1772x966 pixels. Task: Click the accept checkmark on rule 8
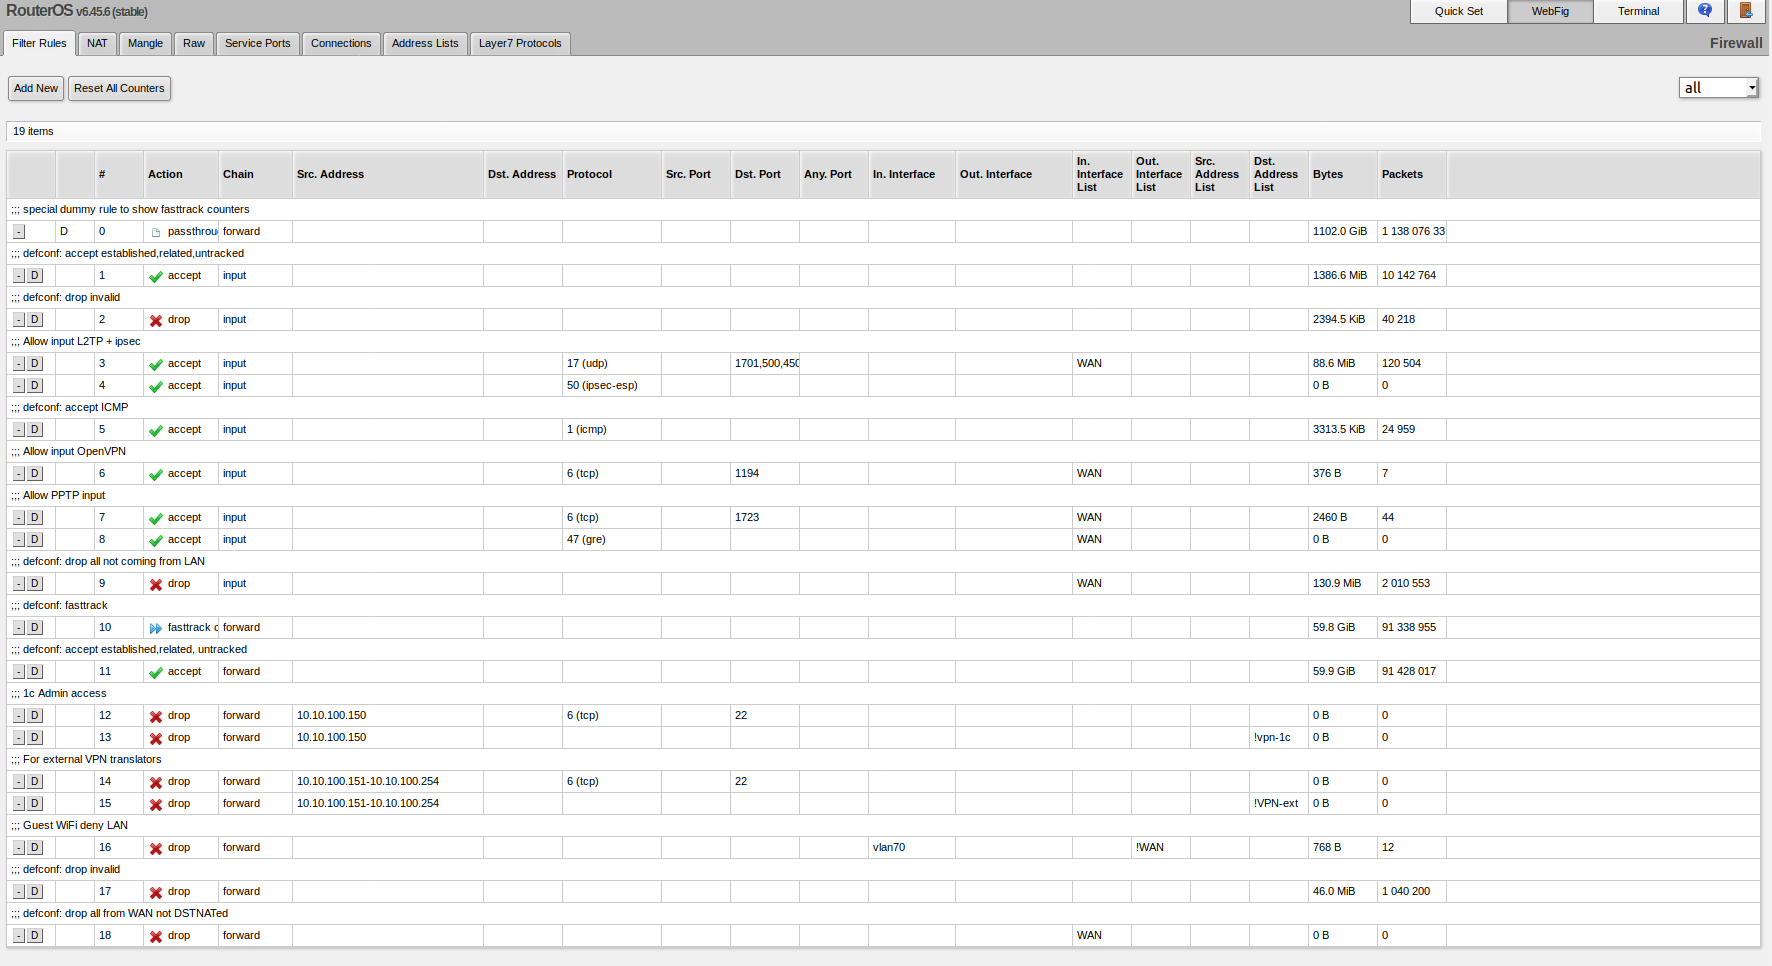156,540
